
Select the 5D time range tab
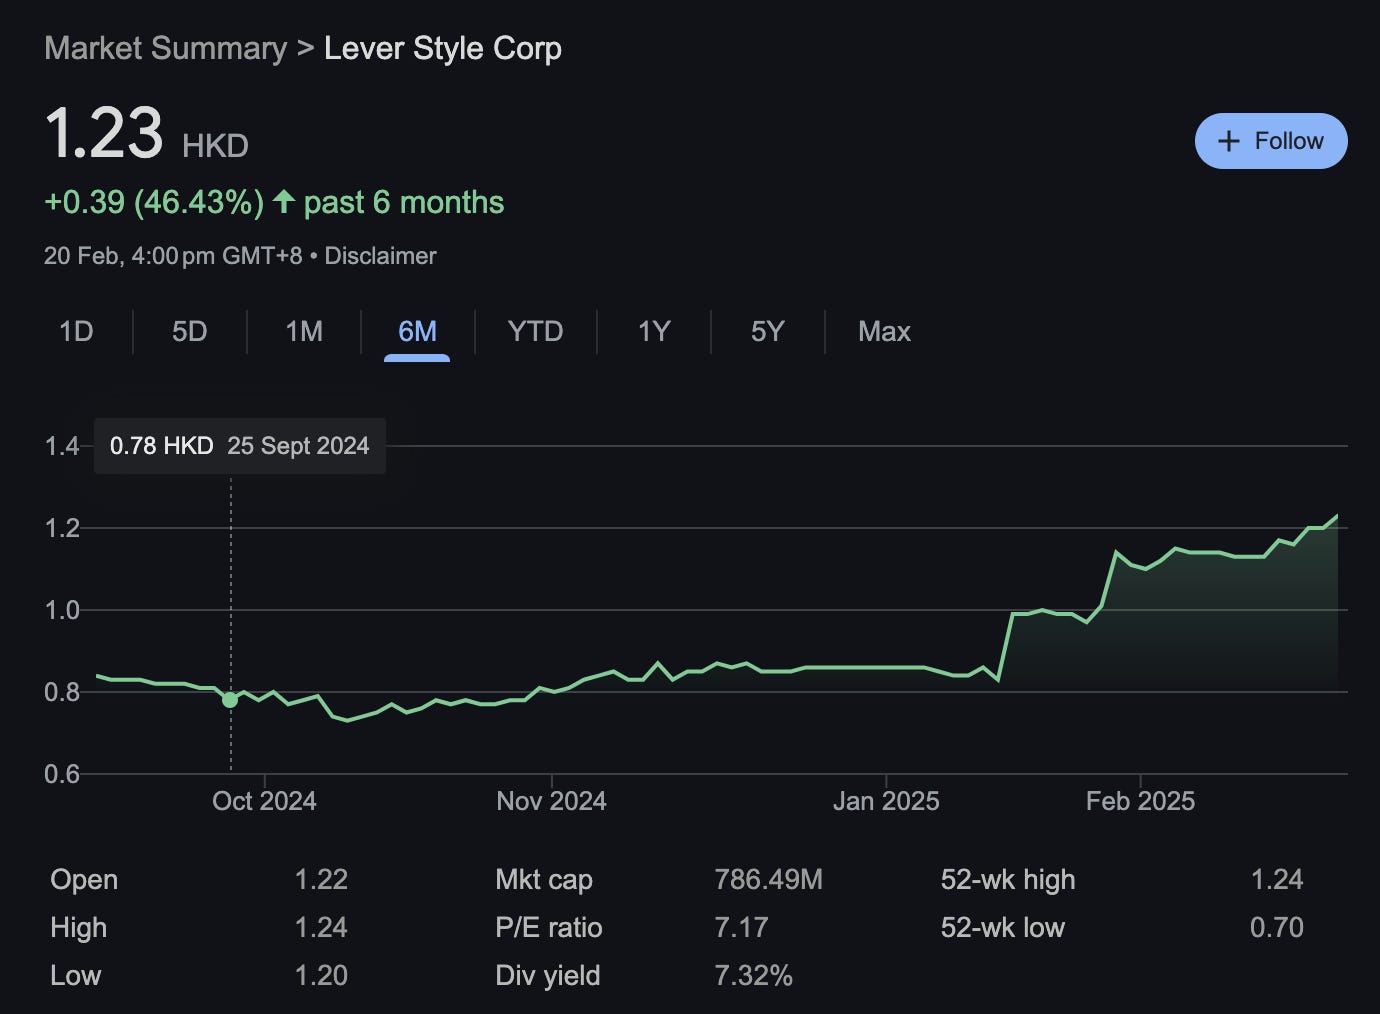(x=190, y=331)
